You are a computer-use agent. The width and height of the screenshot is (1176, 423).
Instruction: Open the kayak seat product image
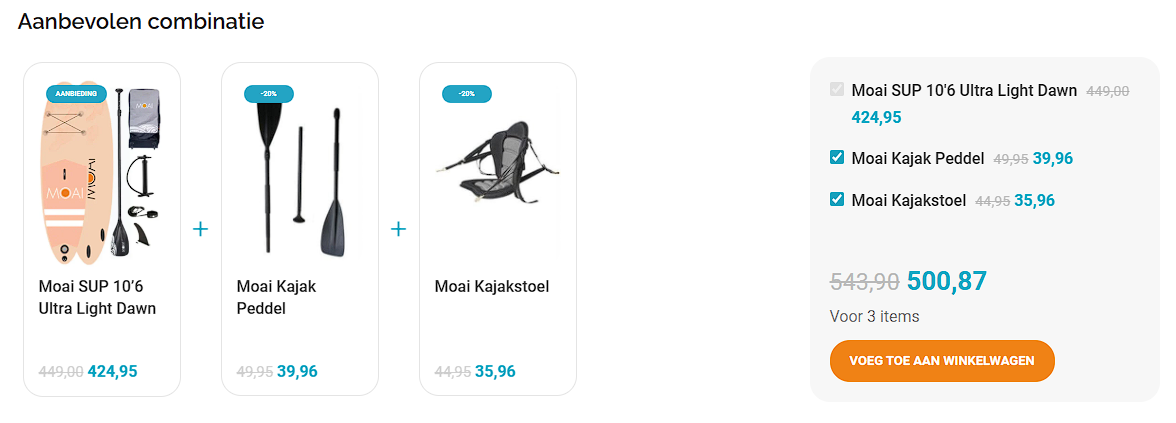(x=499, y=165)
